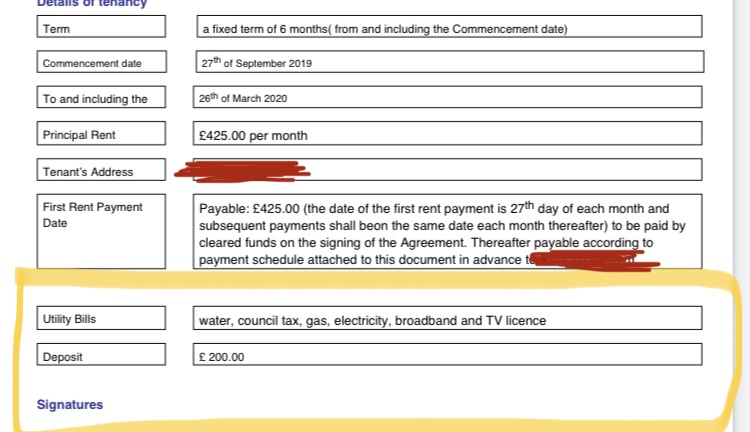Click the Principal Rent label box
The image size is (750, 432).
101,133
